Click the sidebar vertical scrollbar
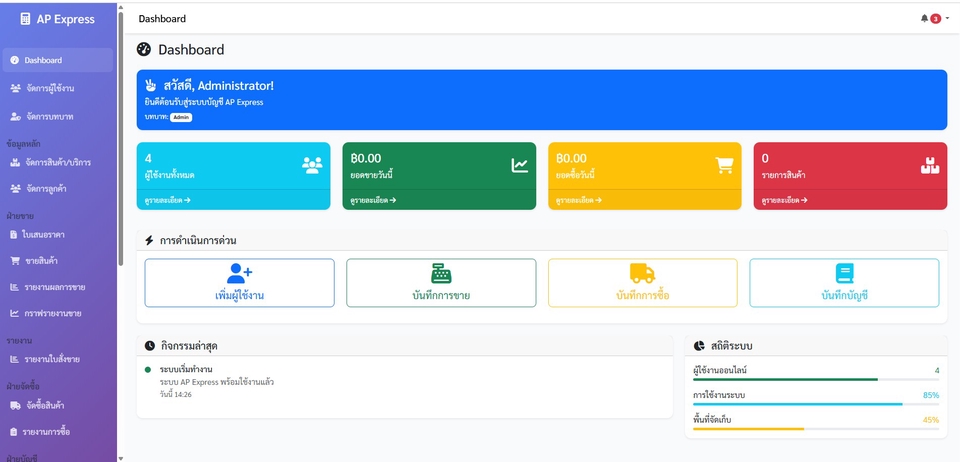The image size is (960, 462). click(x=121, y=140)
